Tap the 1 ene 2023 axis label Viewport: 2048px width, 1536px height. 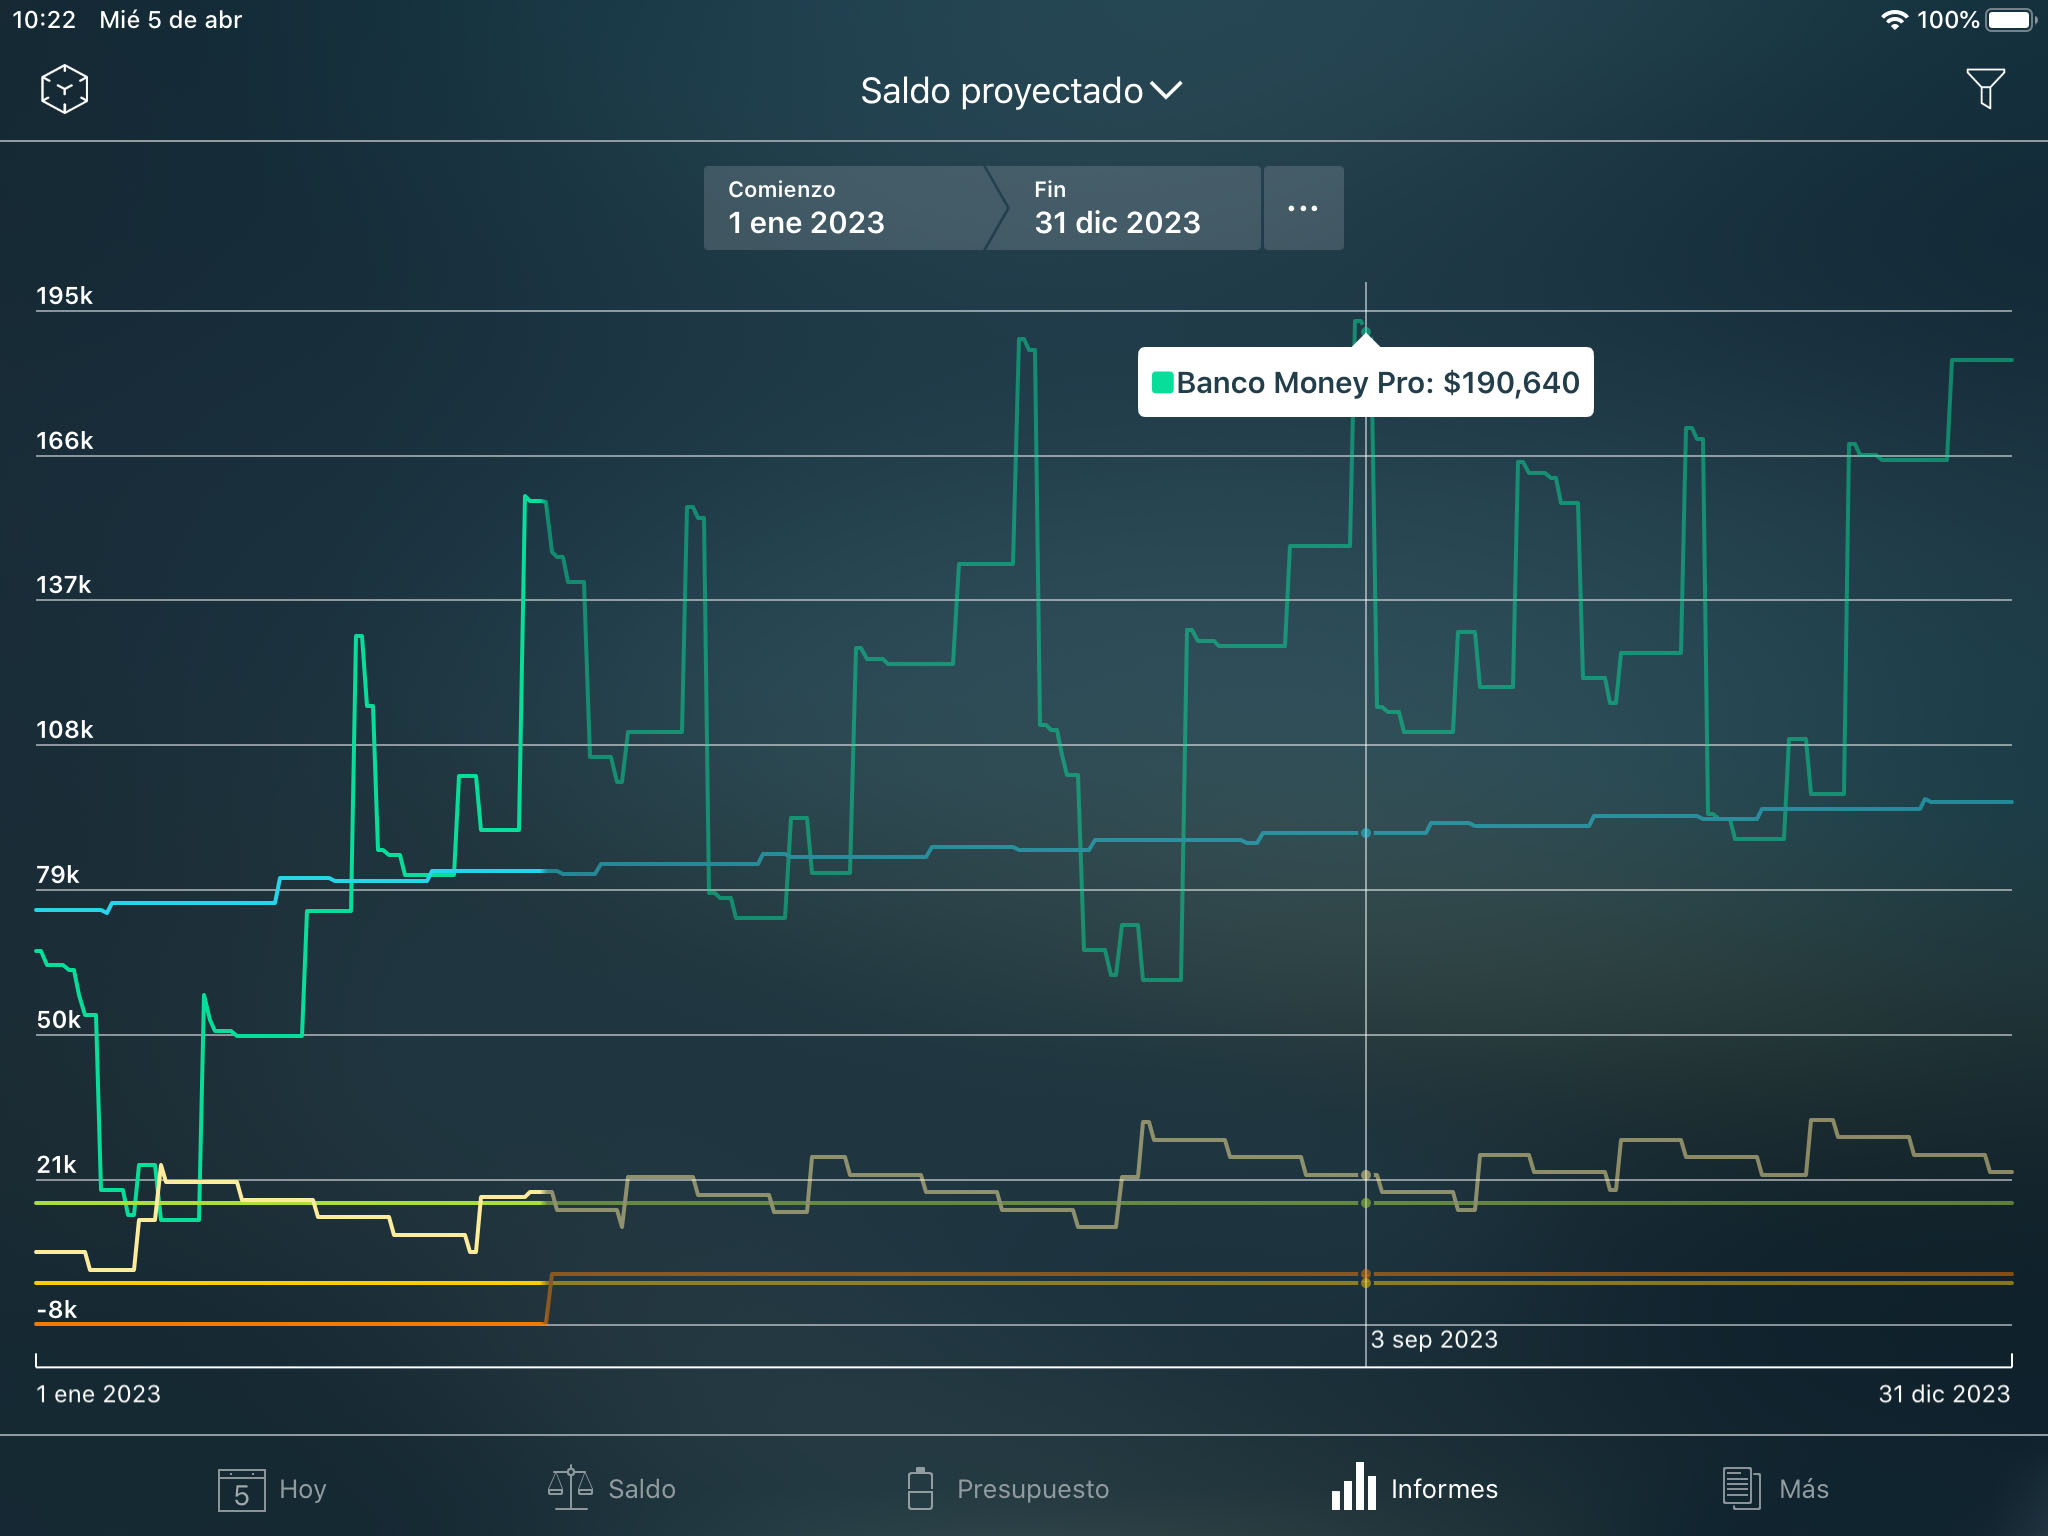98,1393
